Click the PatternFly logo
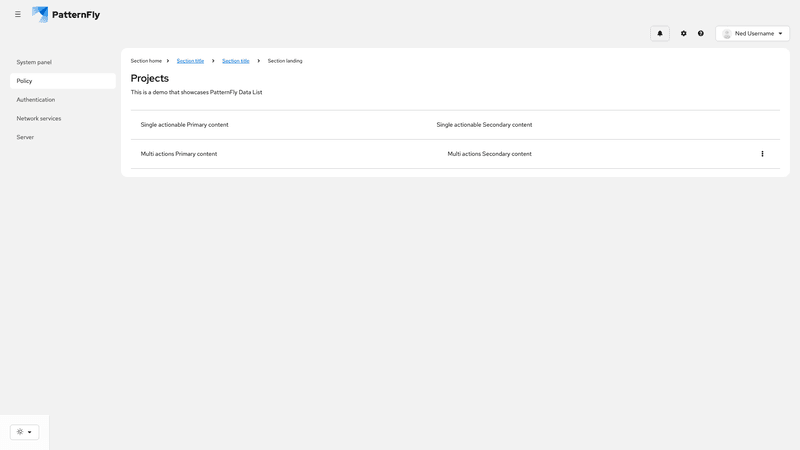Image resolution: width=800 pixels, height=450 pixels. click(66, 14)
